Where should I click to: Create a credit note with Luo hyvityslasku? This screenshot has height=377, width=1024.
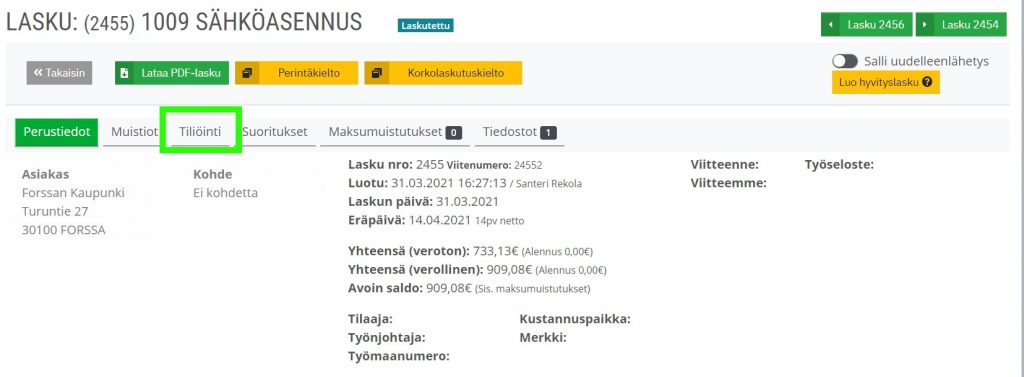(x=885, y=83)
